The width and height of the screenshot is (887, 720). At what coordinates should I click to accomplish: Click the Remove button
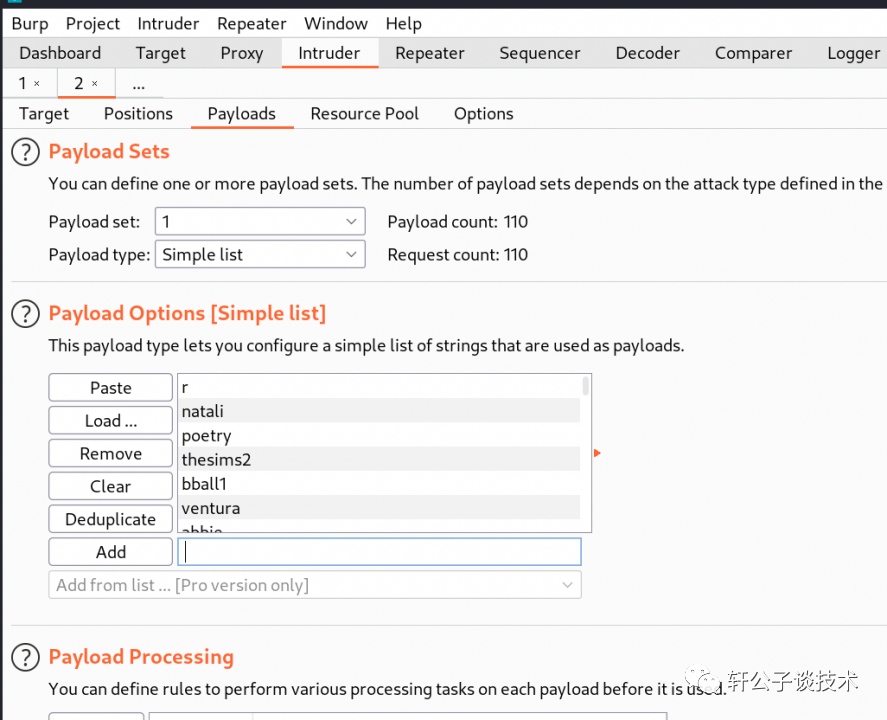[x=110, y=453]
